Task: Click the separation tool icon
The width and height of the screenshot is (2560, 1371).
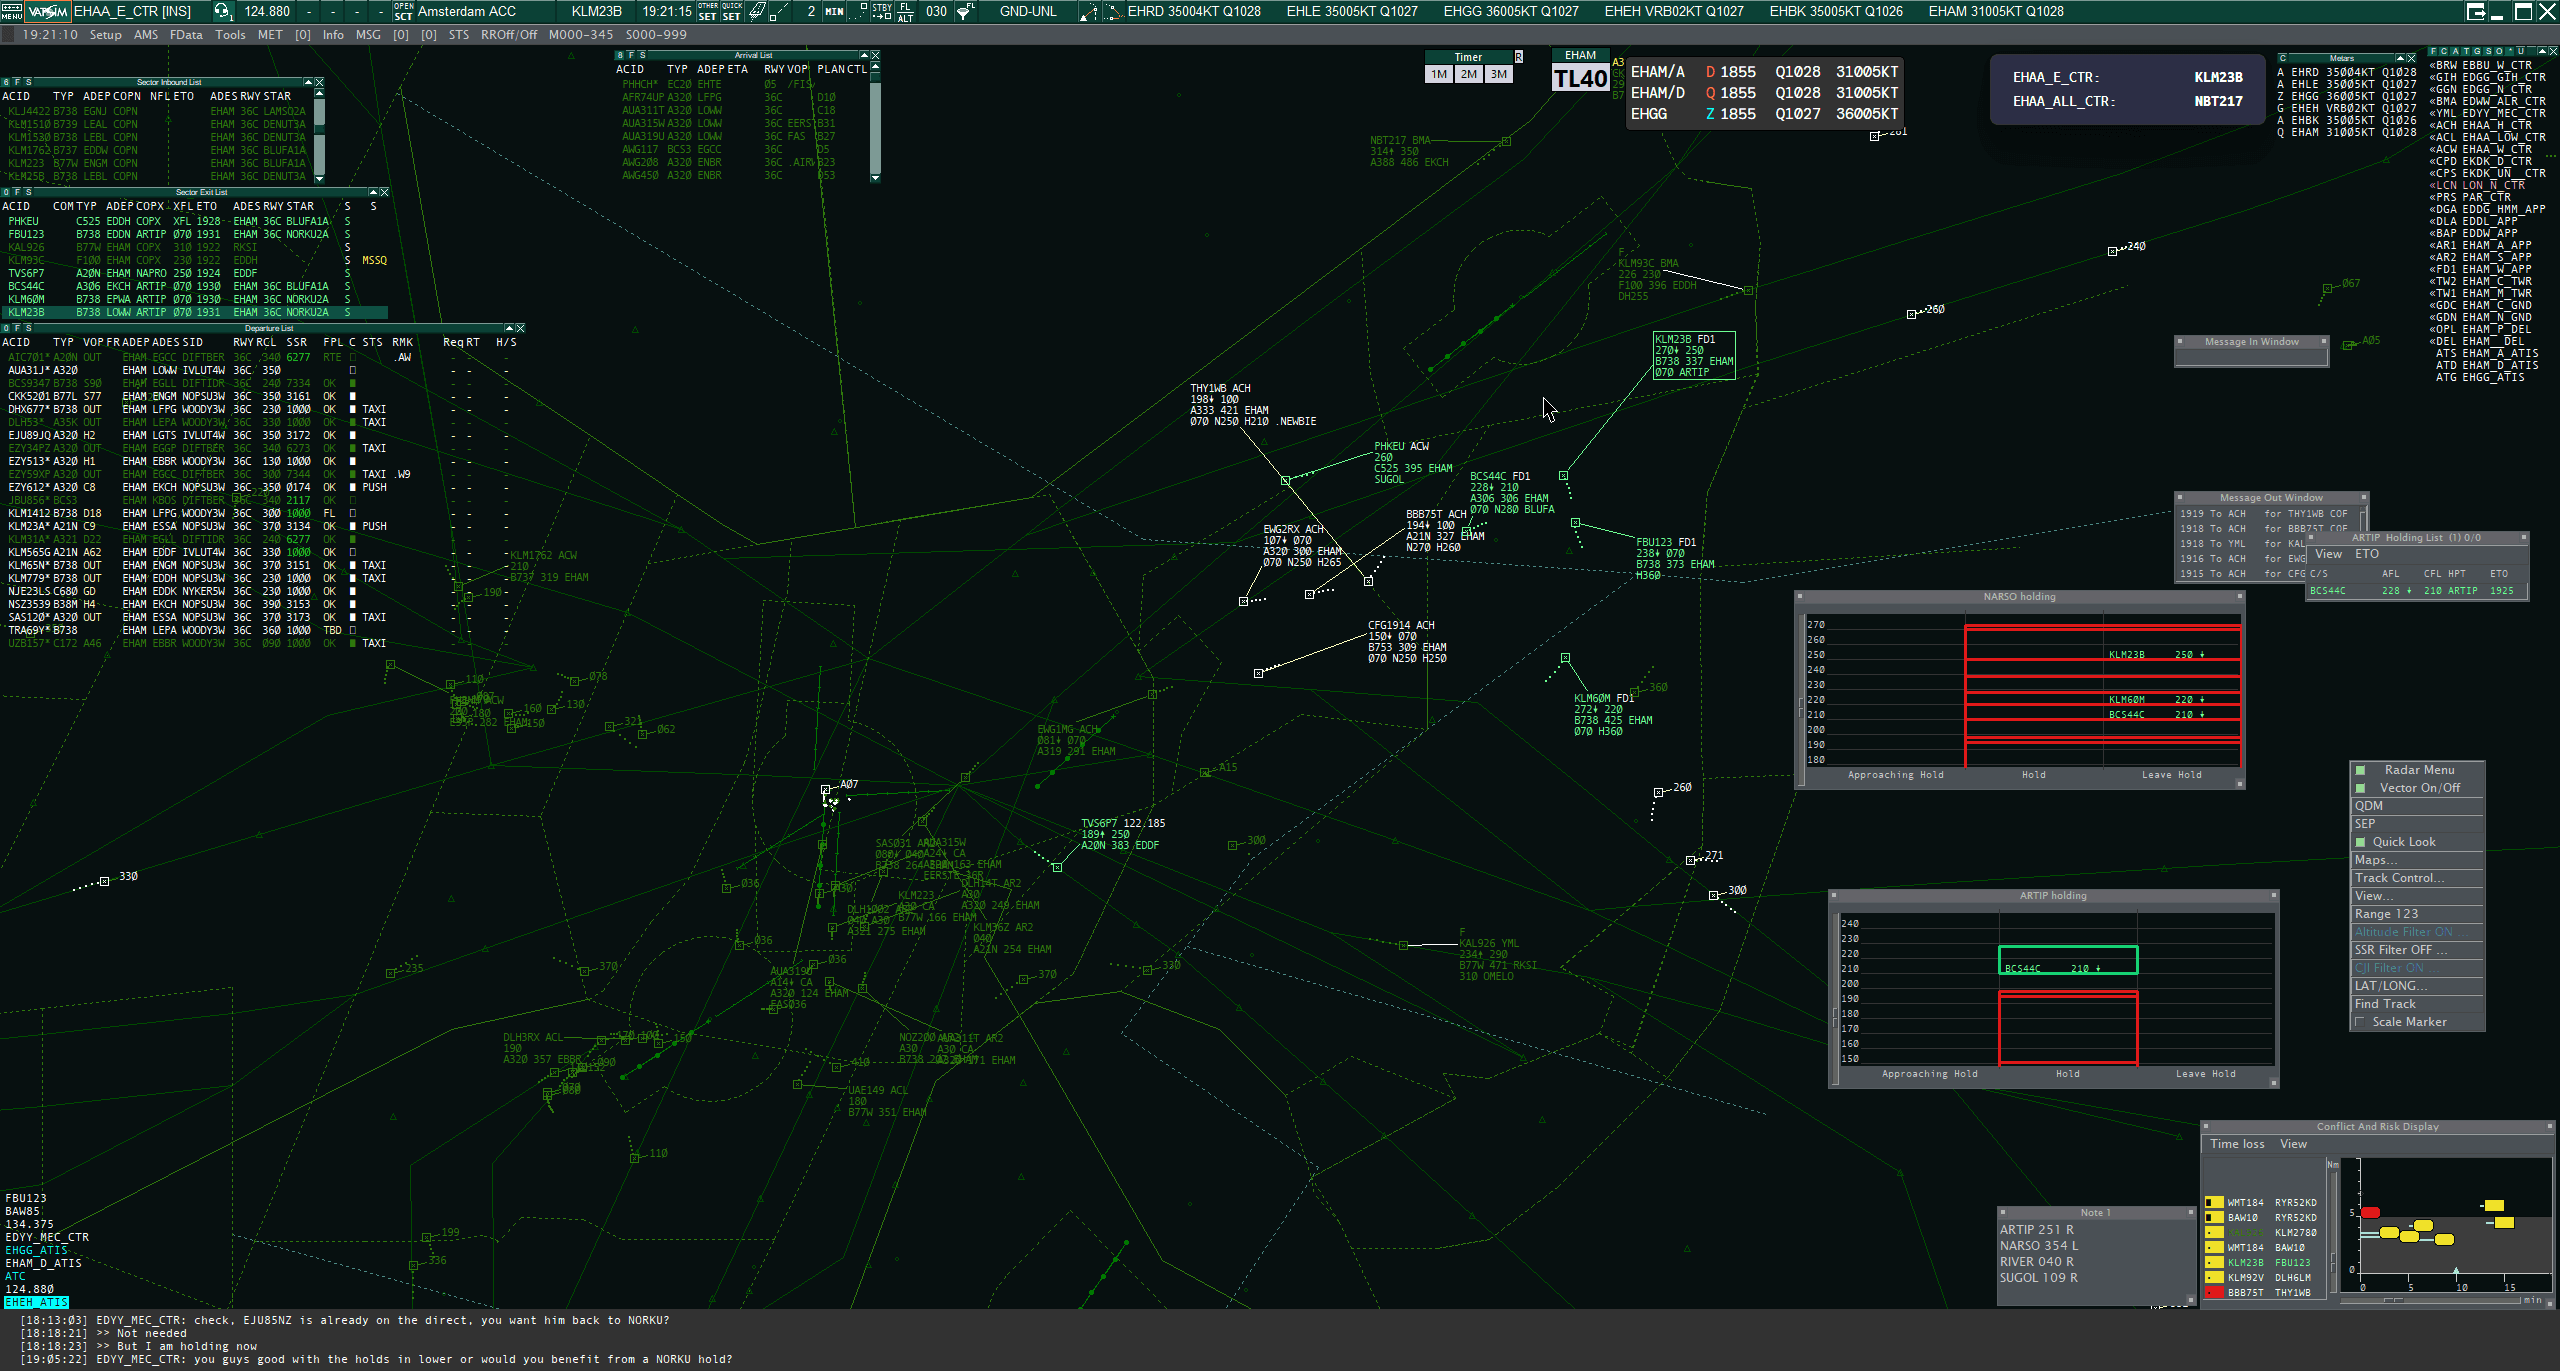Action: 1113,11
